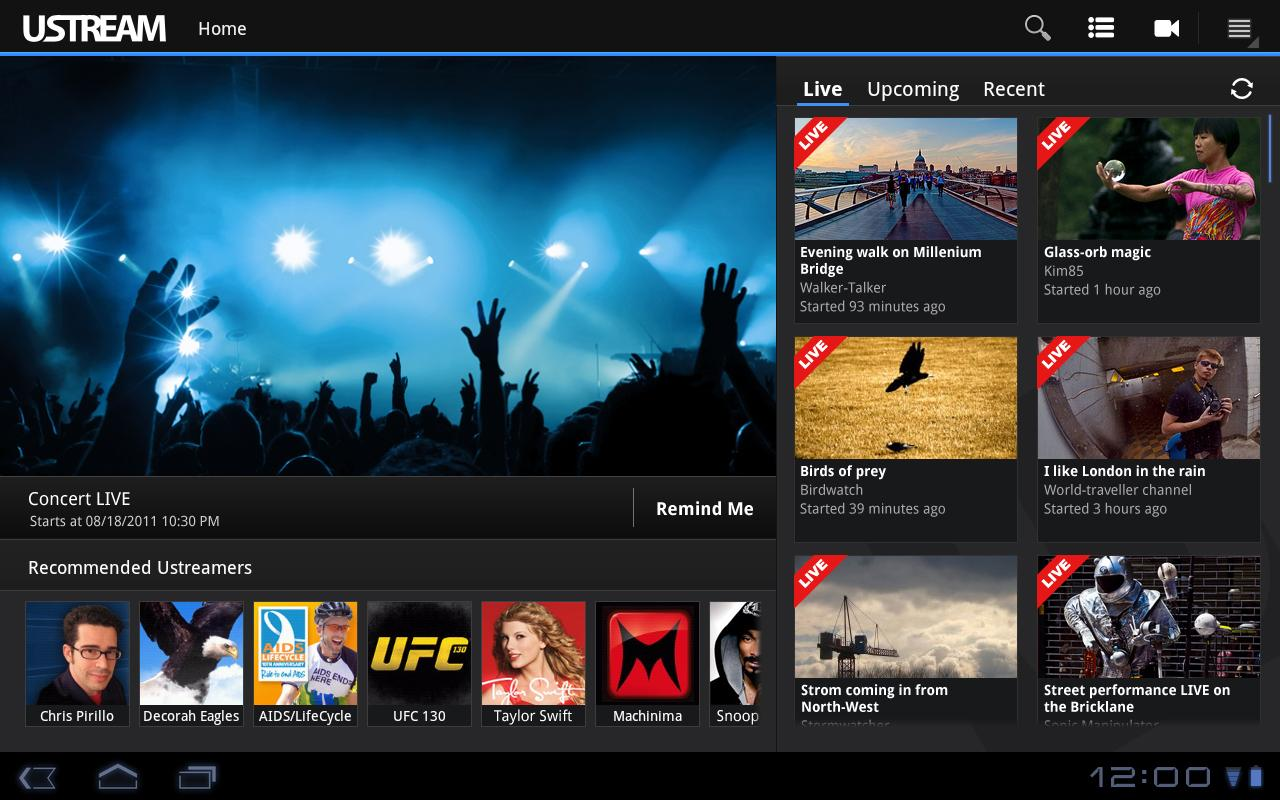The image size is (1280, 800).
Task: Select the Live tab
Action: coord(822,89)
